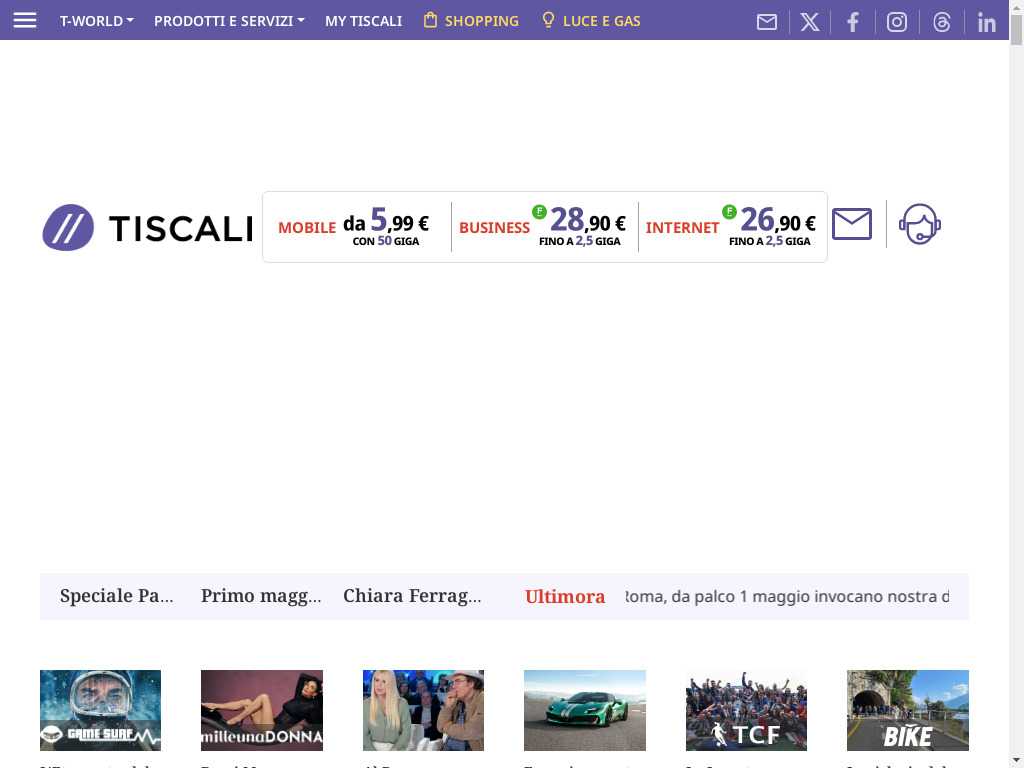Click the Ultimora label
The image size is (1024, 768).
565,596
